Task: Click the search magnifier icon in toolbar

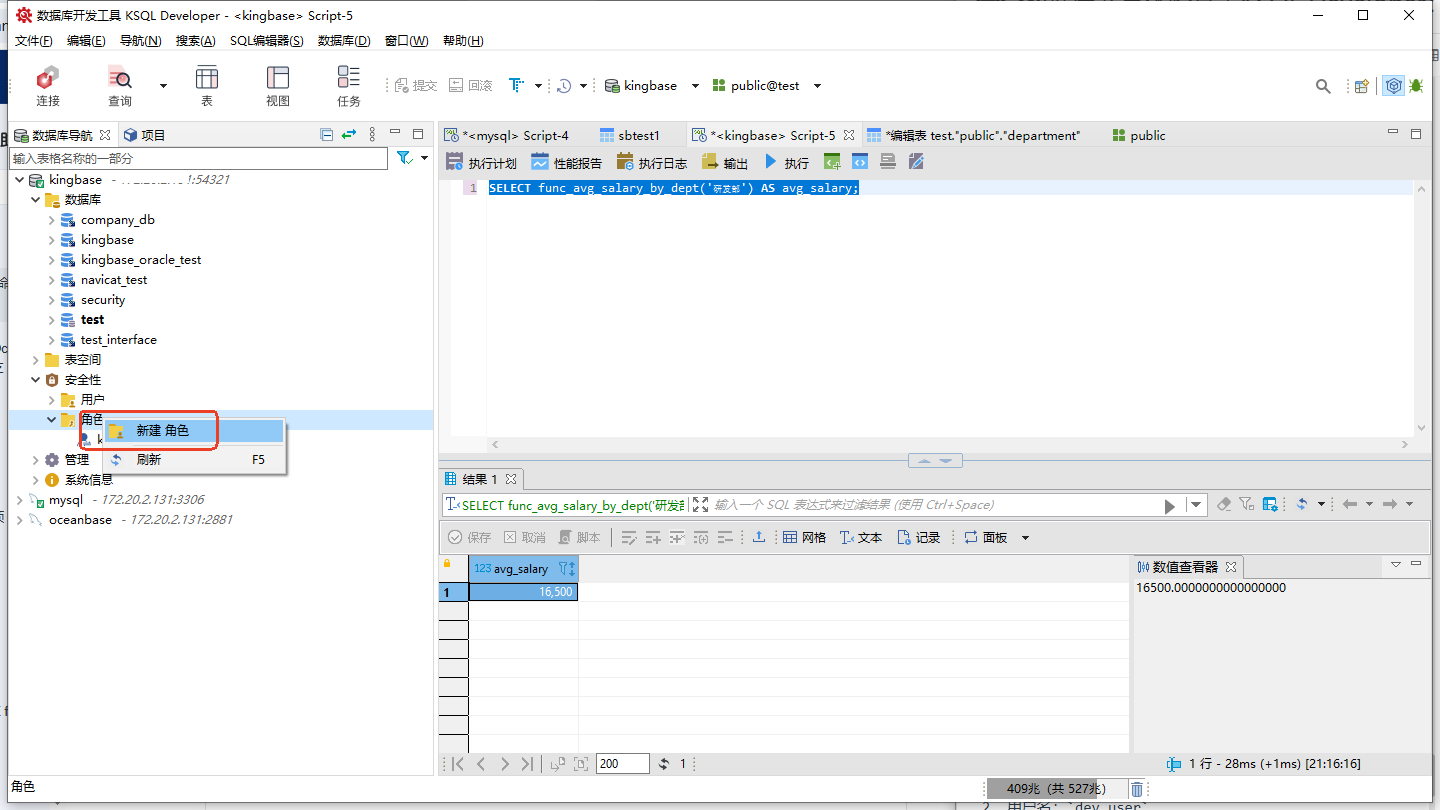Action: point(1323,87)
